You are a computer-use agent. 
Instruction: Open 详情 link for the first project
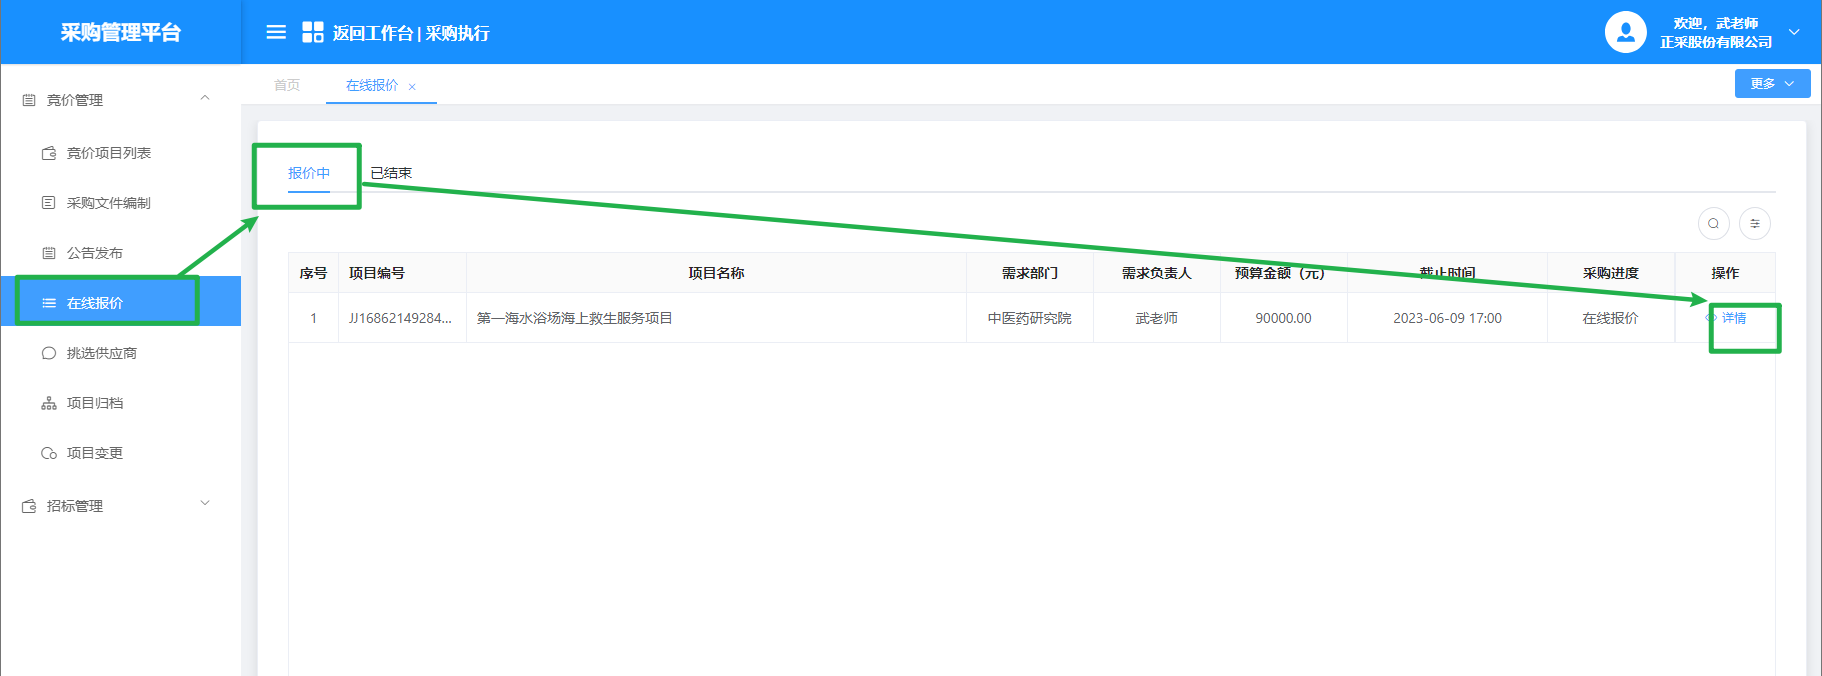(x=1733, y=318)
